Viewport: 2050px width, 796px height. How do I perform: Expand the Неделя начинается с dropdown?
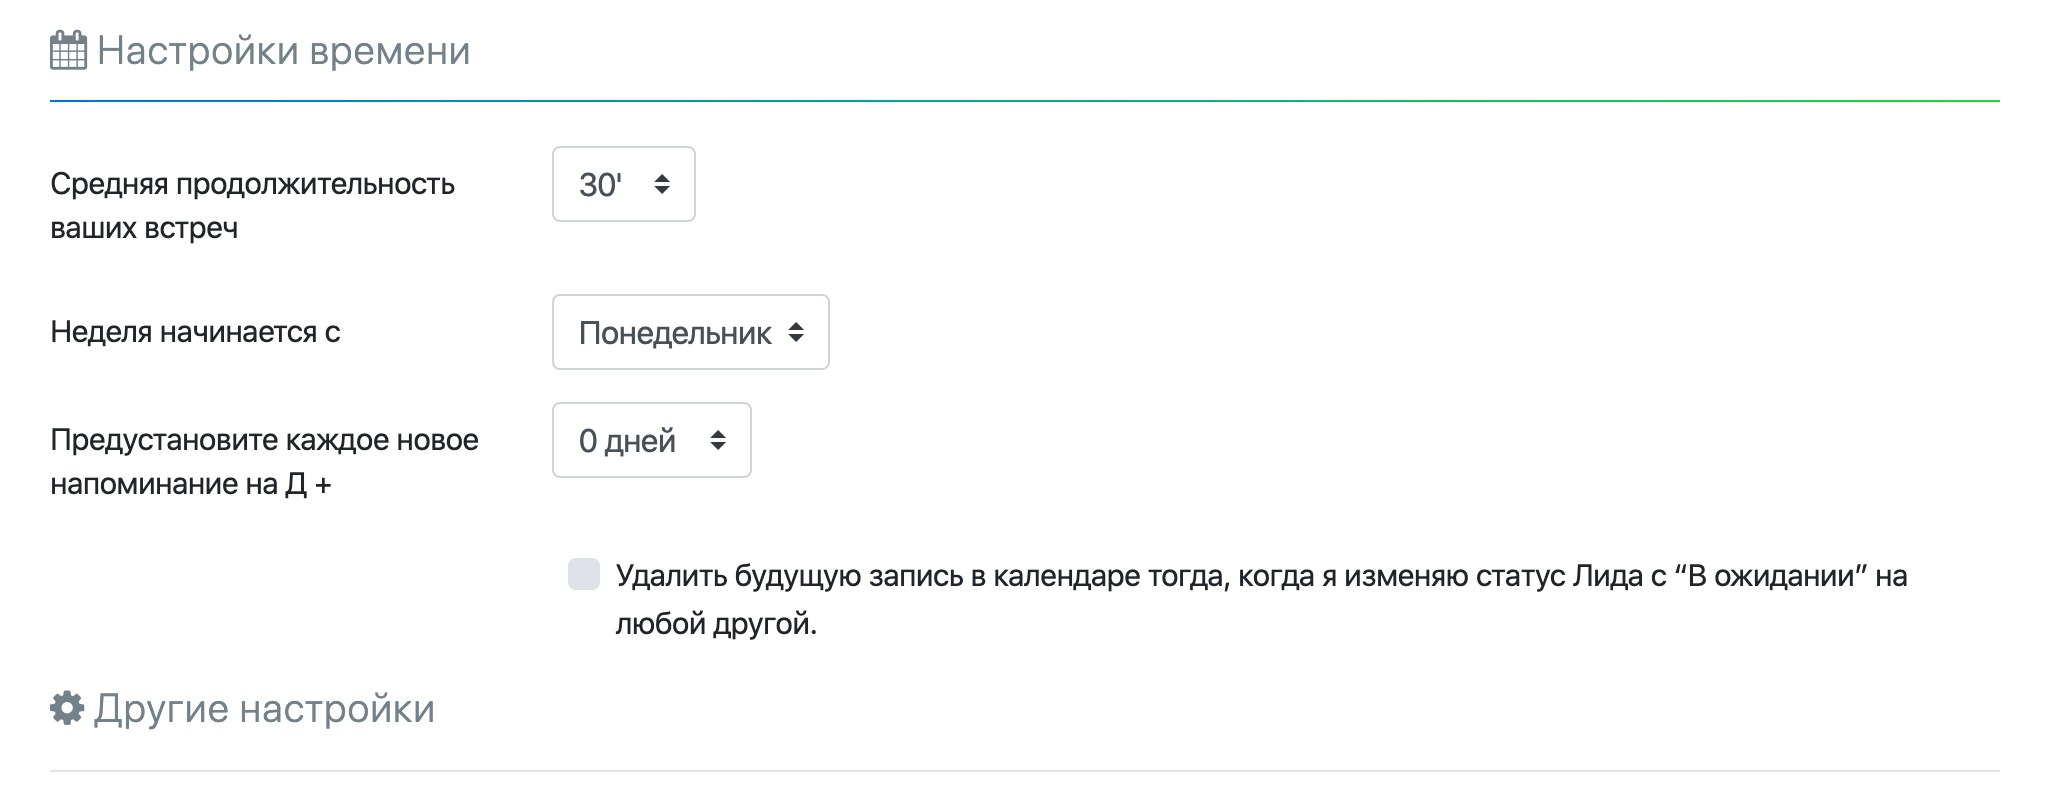pos(690,332)
